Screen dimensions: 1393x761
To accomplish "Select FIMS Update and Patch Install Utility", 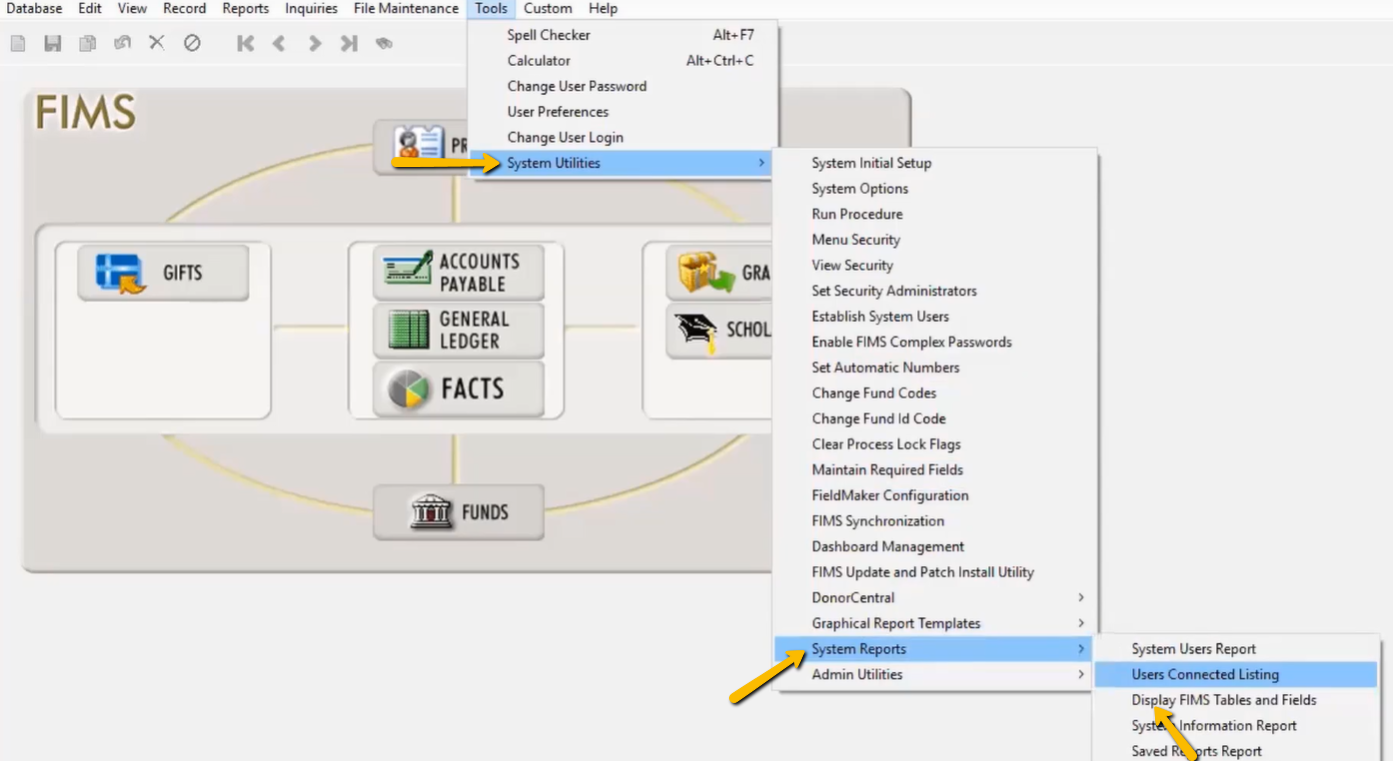I will click(935, 572).
